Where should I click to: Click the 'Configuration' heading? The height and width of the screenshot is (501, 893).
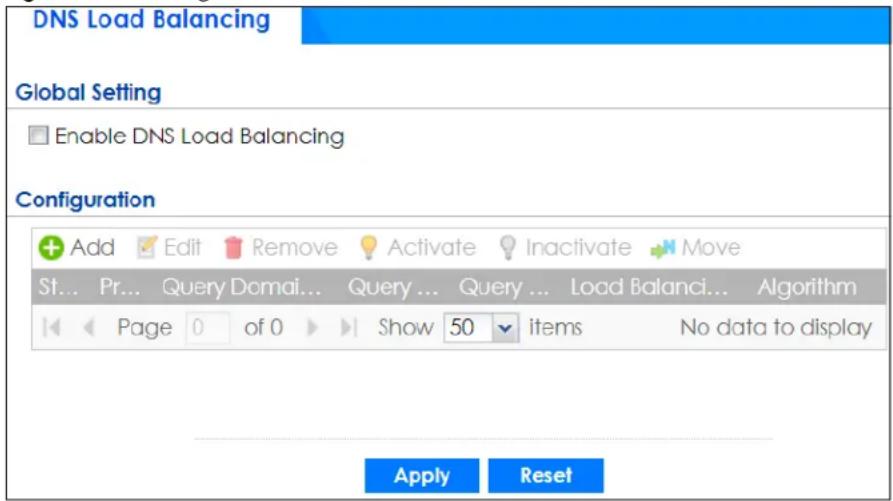coord(85,200)
